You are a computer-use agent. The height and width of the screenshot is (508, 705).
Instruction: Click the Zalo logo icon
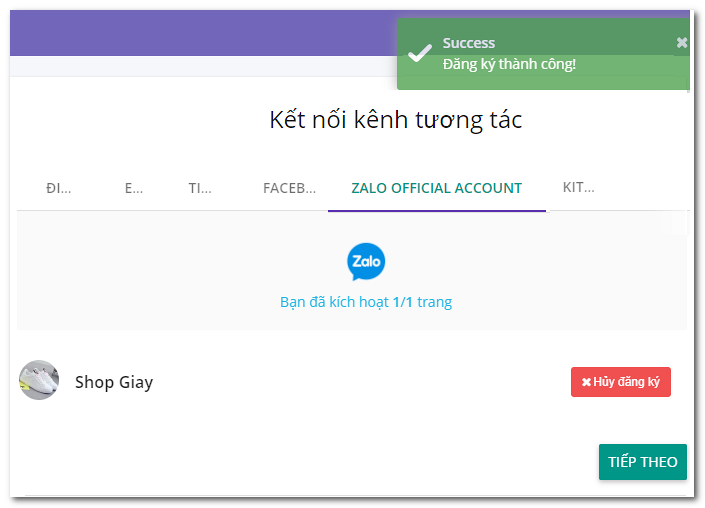(x=366, y=262)
